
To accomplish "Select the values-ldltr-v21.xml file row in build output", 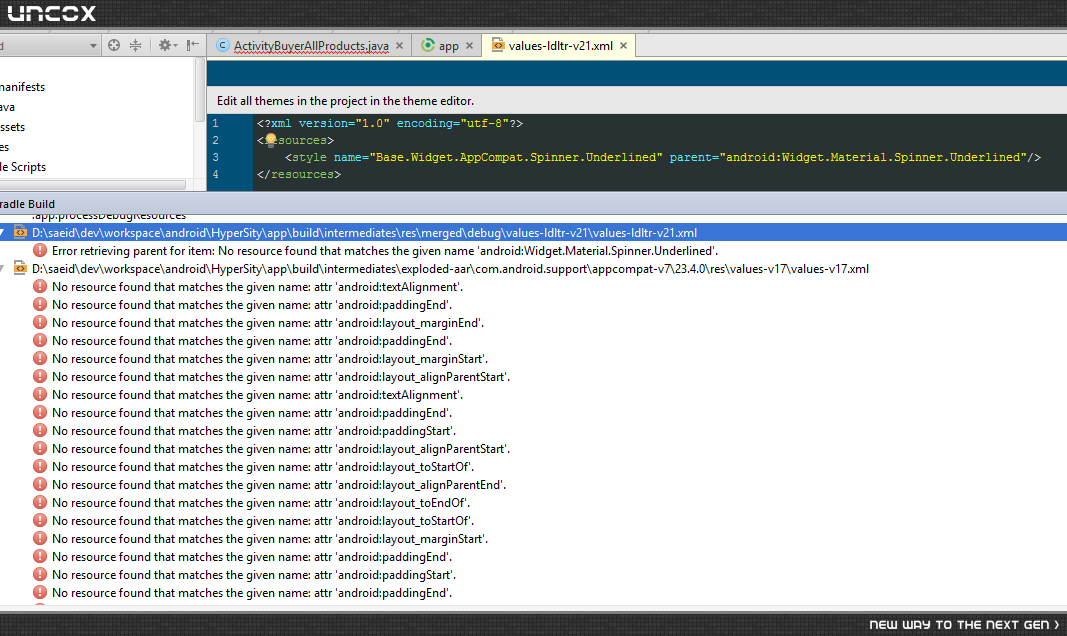I will tap(534, 233).
